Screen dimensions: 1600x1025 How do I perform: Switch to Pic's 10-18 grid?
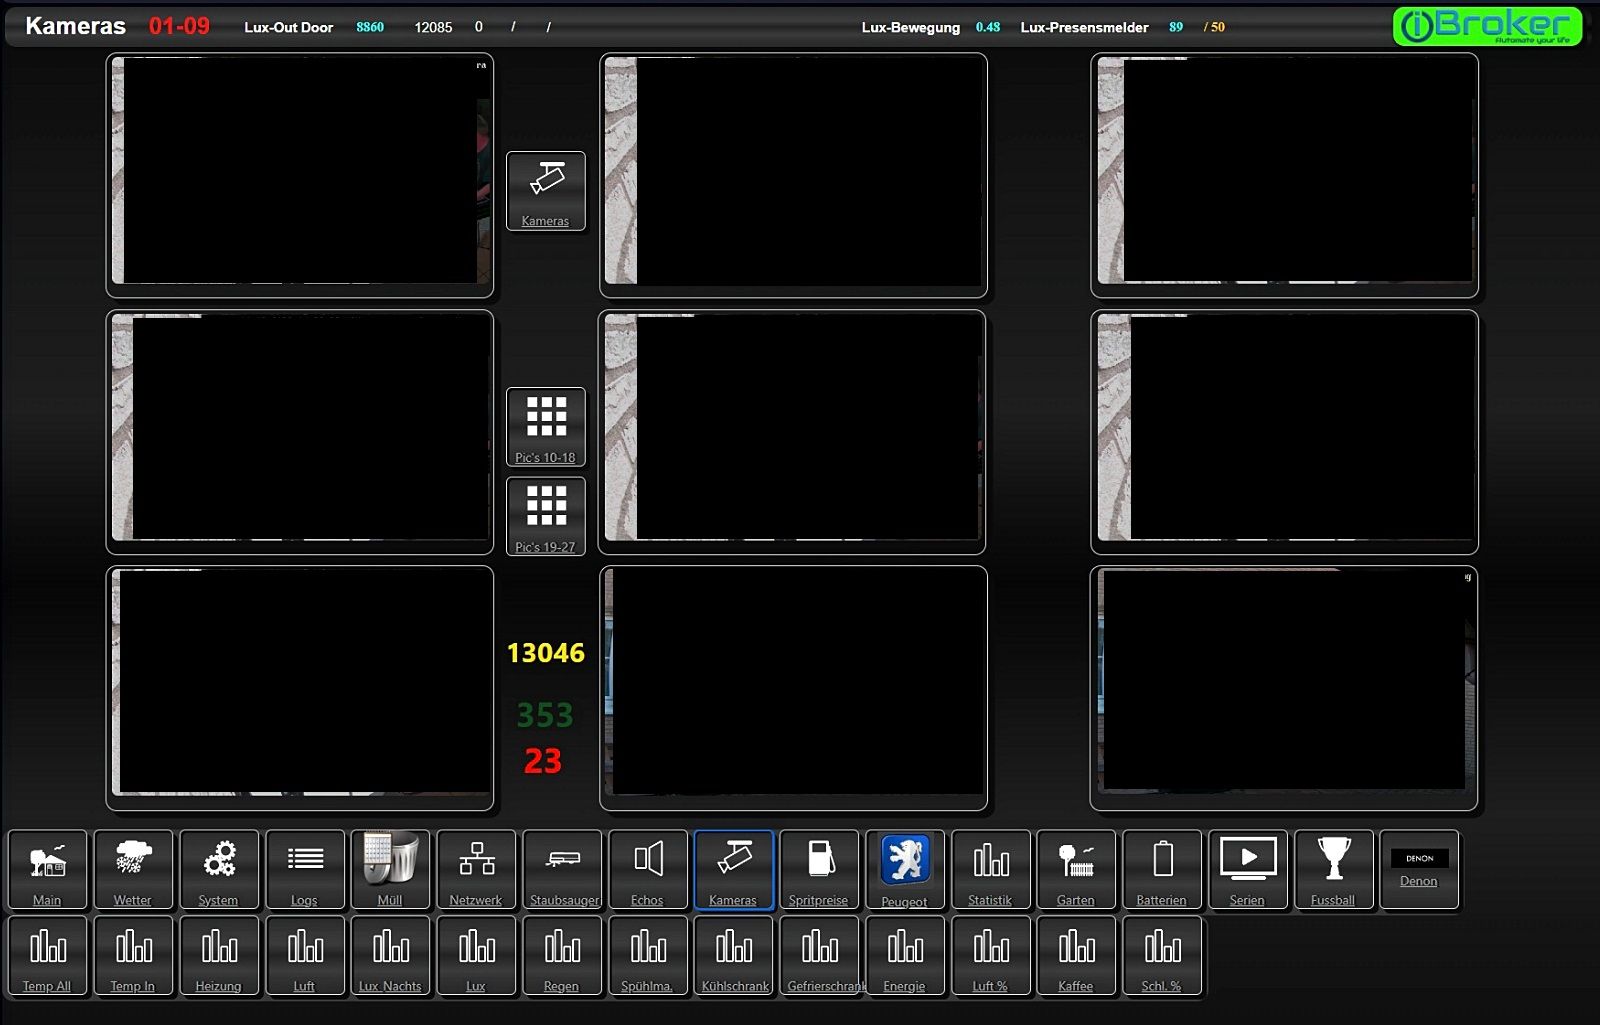(x=546, y=427)
